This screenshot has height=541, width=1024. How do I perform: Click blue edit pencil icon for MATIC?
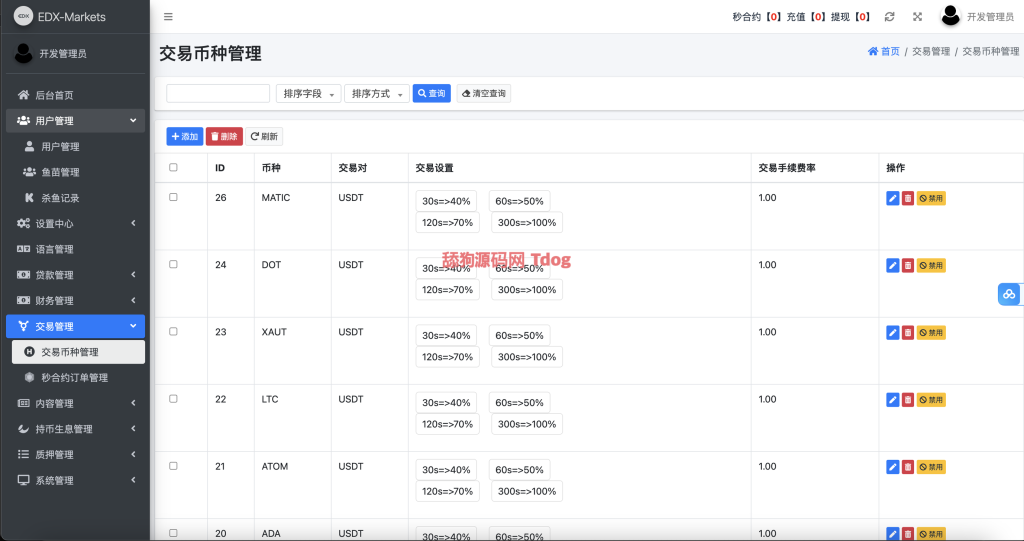[x=892, y=199]
